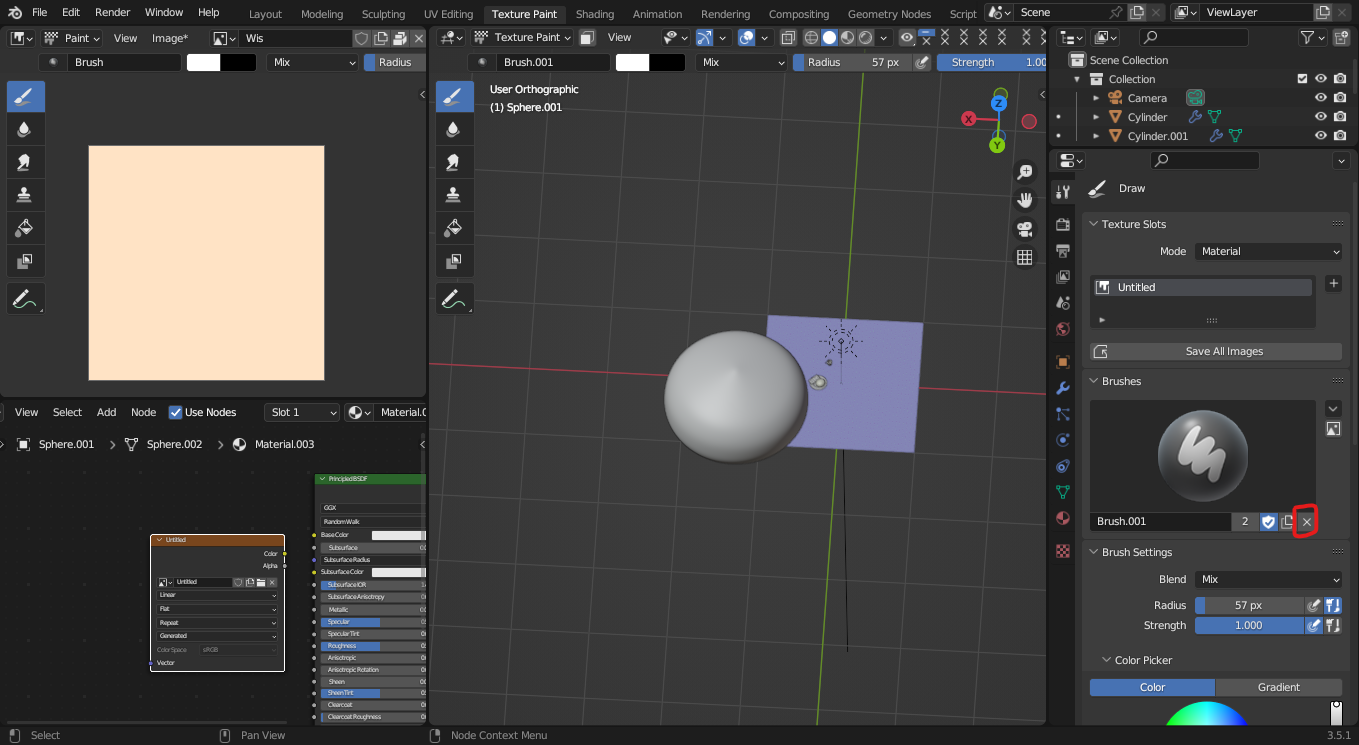Click the viewport pan hand icon
The image size is (1359, 745).
tap(1024, 200)
